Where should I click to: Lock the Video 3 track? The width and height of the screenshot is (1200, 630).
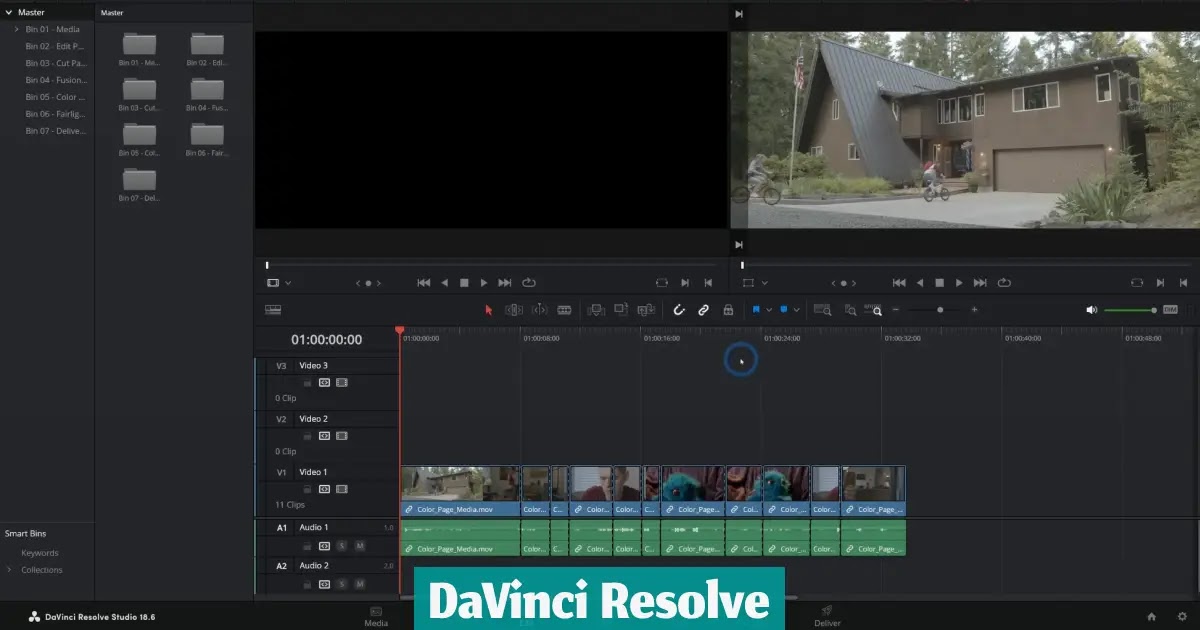tap(308, 382)
